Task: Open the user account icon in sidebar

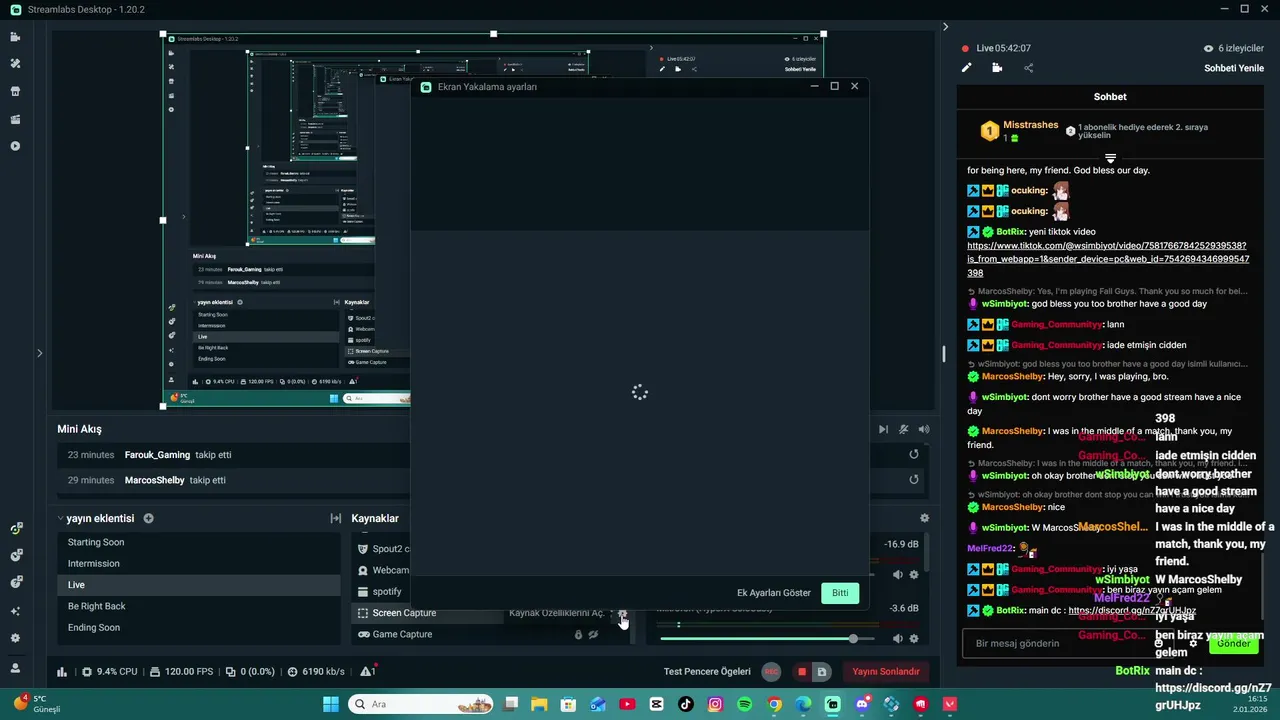Action: pyautogui.click(x=15, y=668)
